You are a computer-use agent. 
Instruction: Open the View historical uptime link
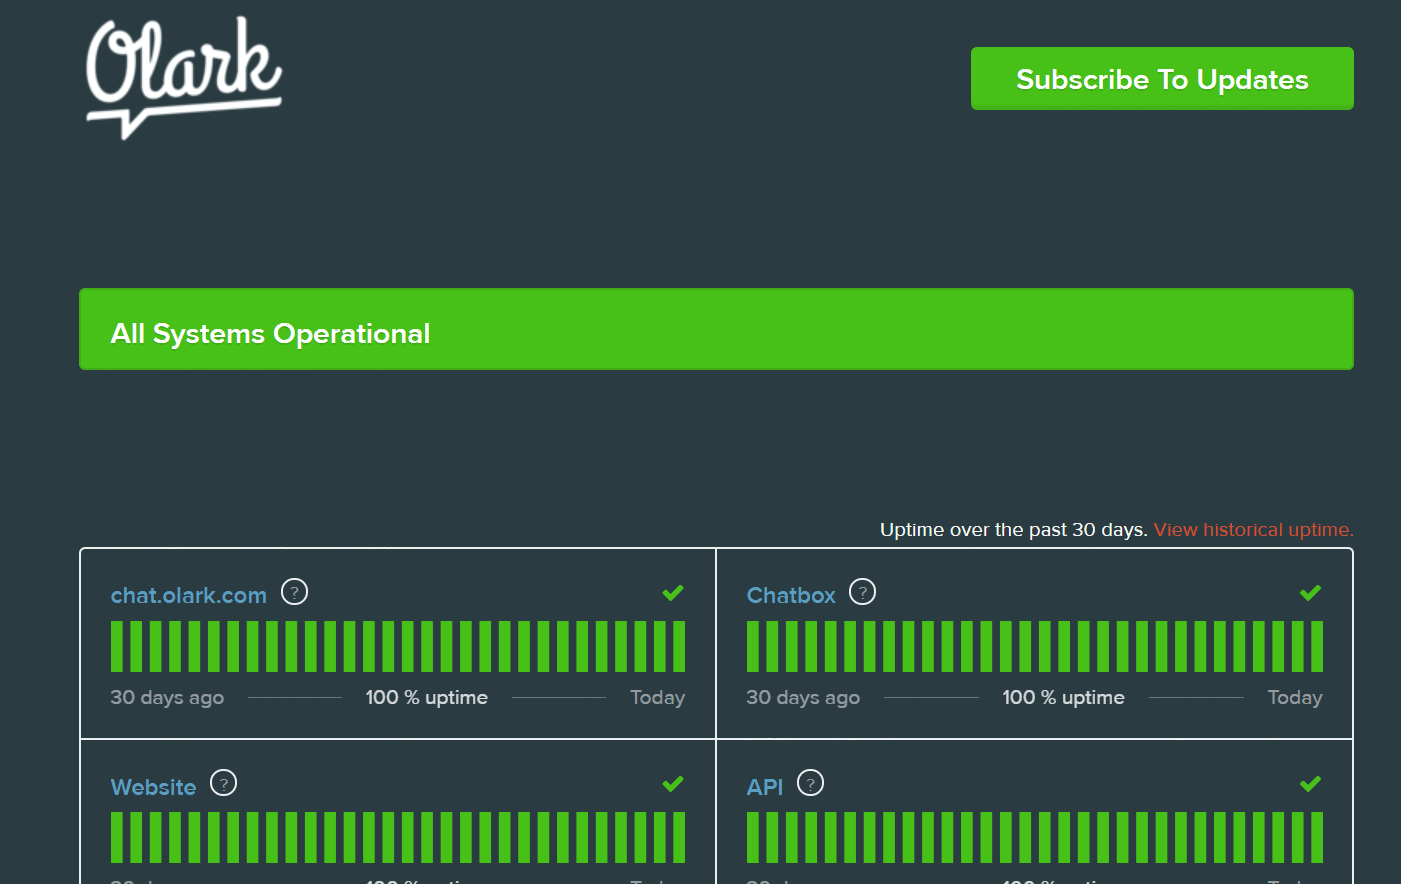tap(1253, 530)
